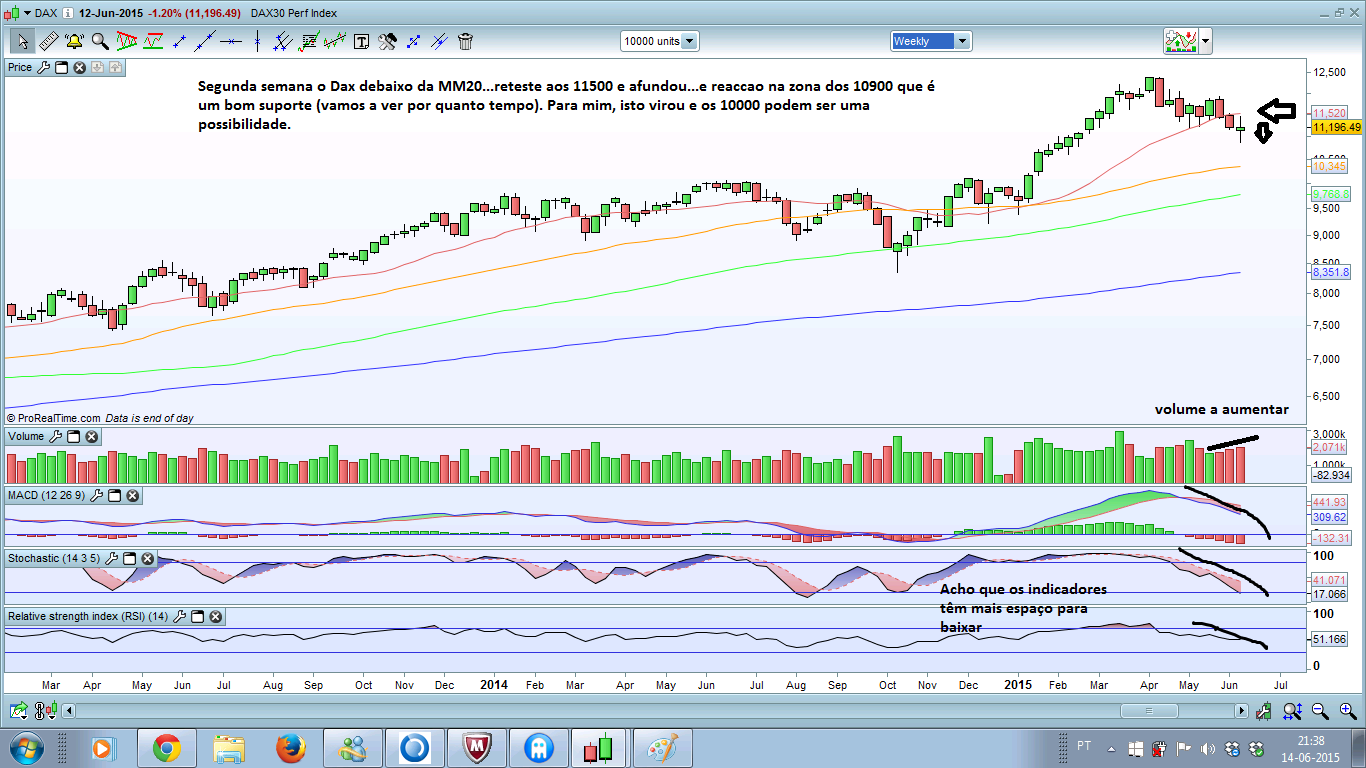Click the scrollbar left arrow
The image size is (1366, 768).
tap(68, 710)
